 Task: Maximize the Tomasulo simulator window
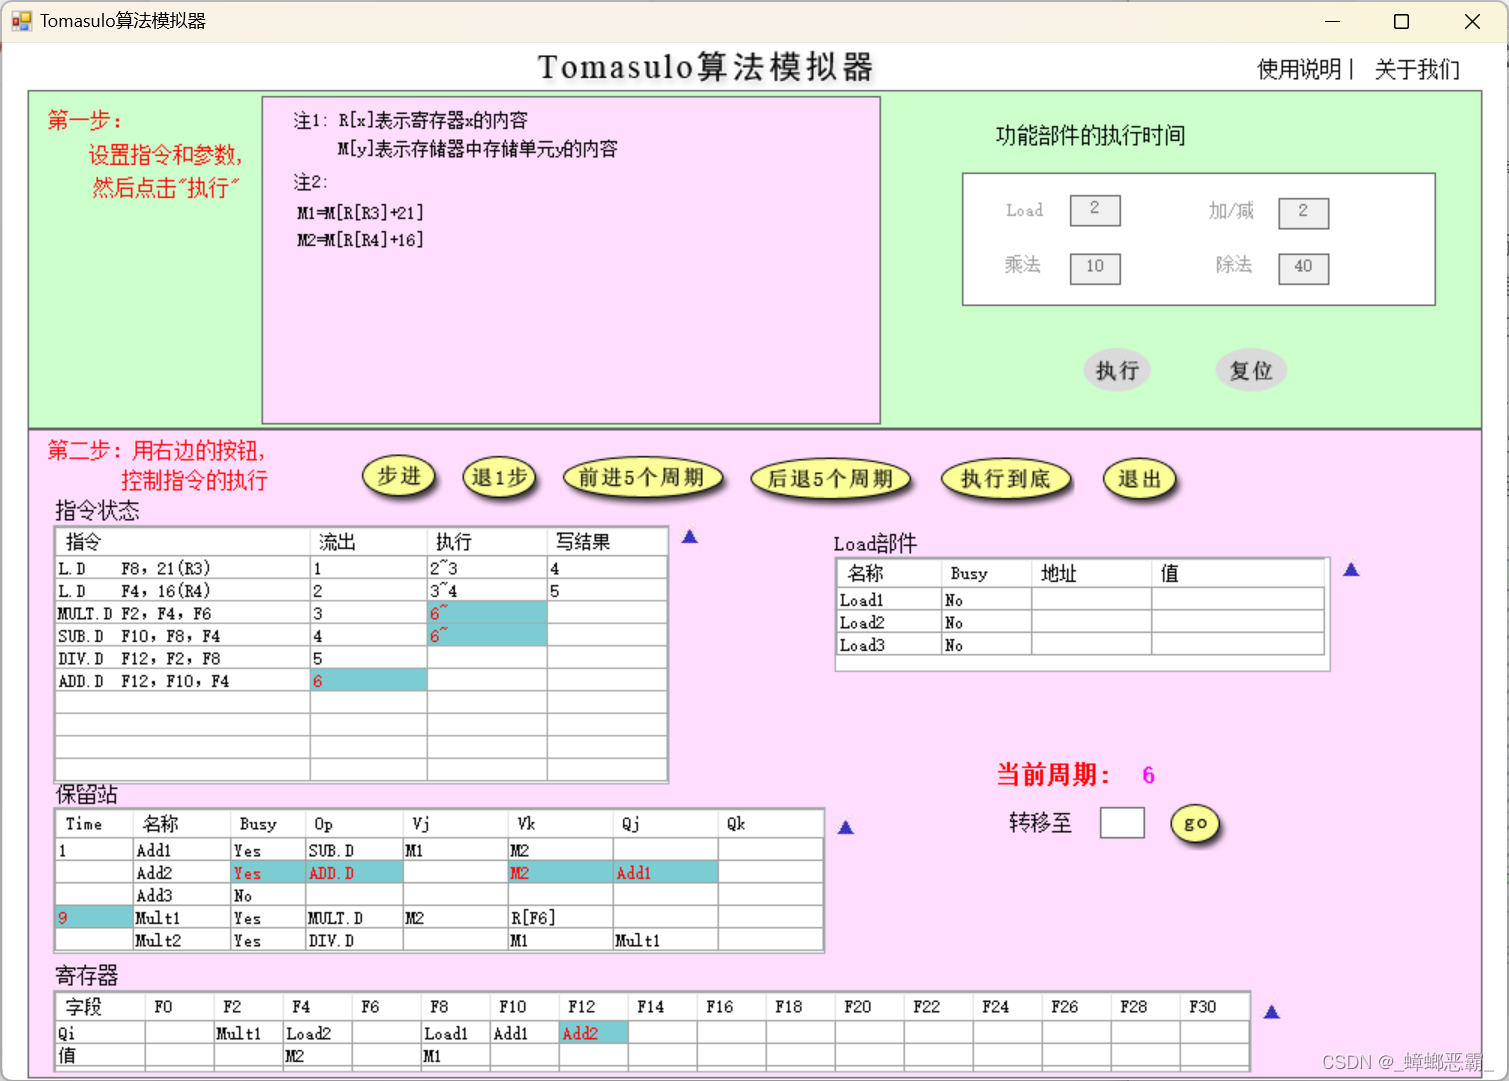1402,21
